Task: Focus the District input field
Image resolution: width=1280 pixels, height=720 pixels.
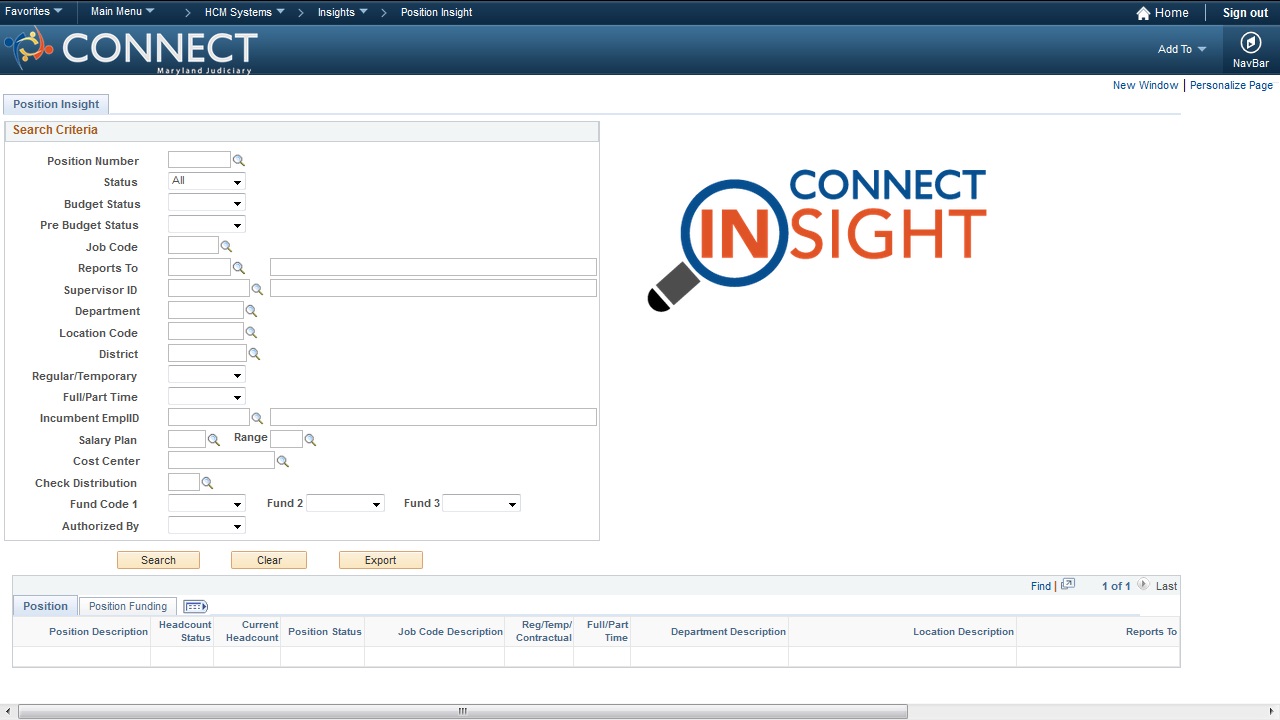Action: [x=207, y=354]
